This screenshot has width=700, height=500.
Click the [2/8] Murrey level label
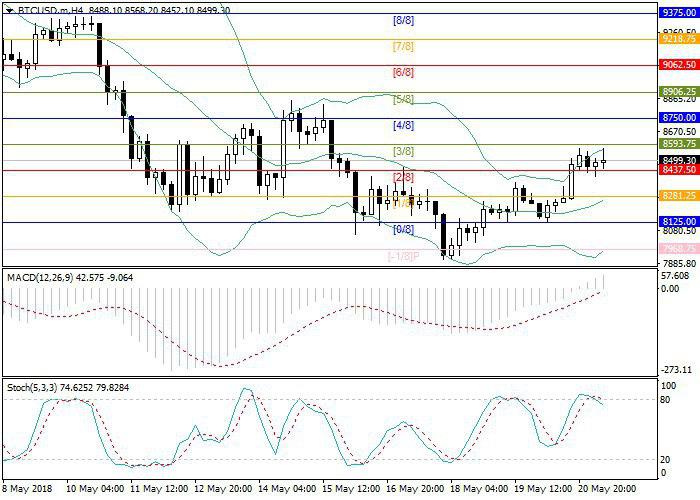click(403, 177)
